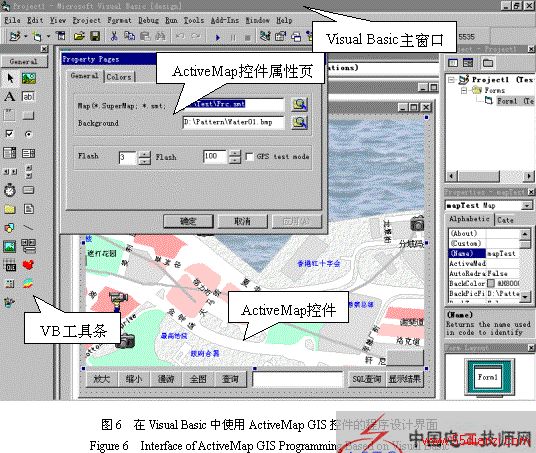Screen dimensions: 536x453
Task: Select the Frame tool in toolbox
Action: pos(10,115)
